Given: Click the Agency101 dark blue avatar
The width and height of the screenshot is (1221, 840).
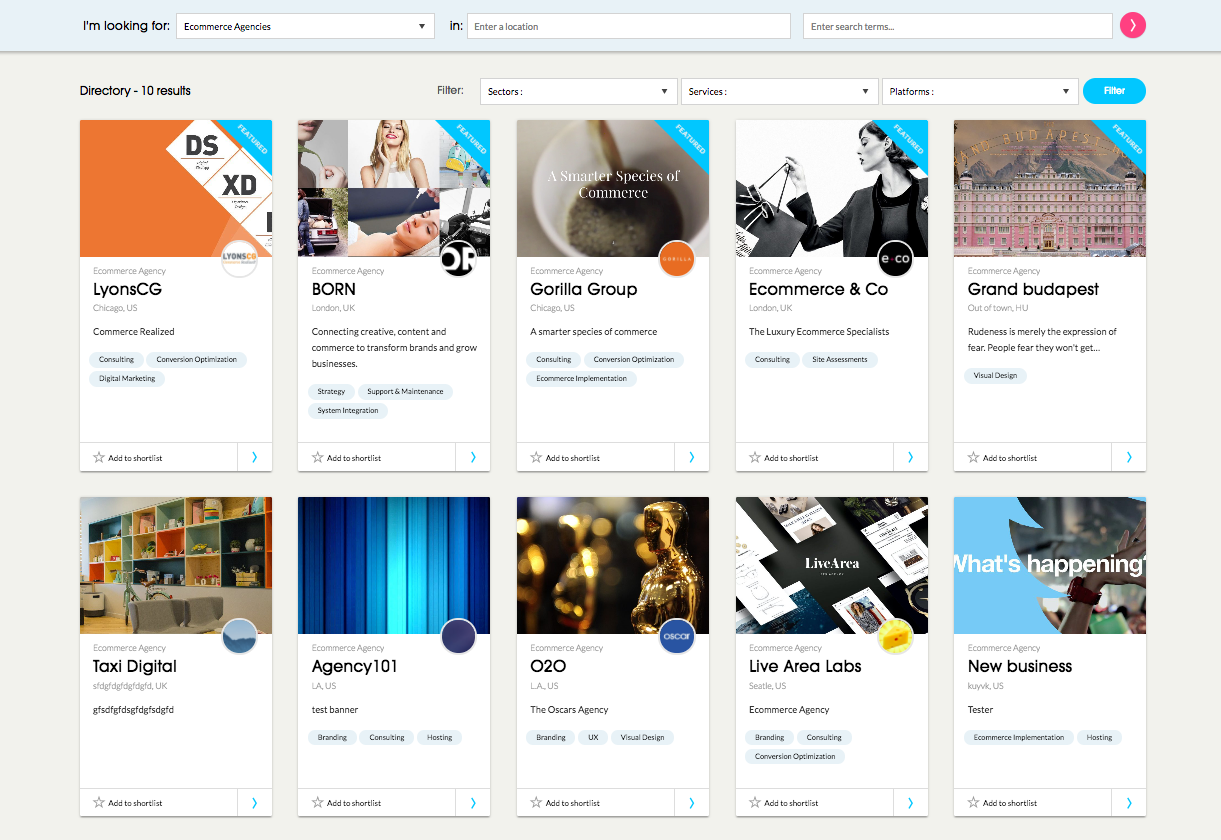Looking at the screenshot, I should (x=458, y=636).
